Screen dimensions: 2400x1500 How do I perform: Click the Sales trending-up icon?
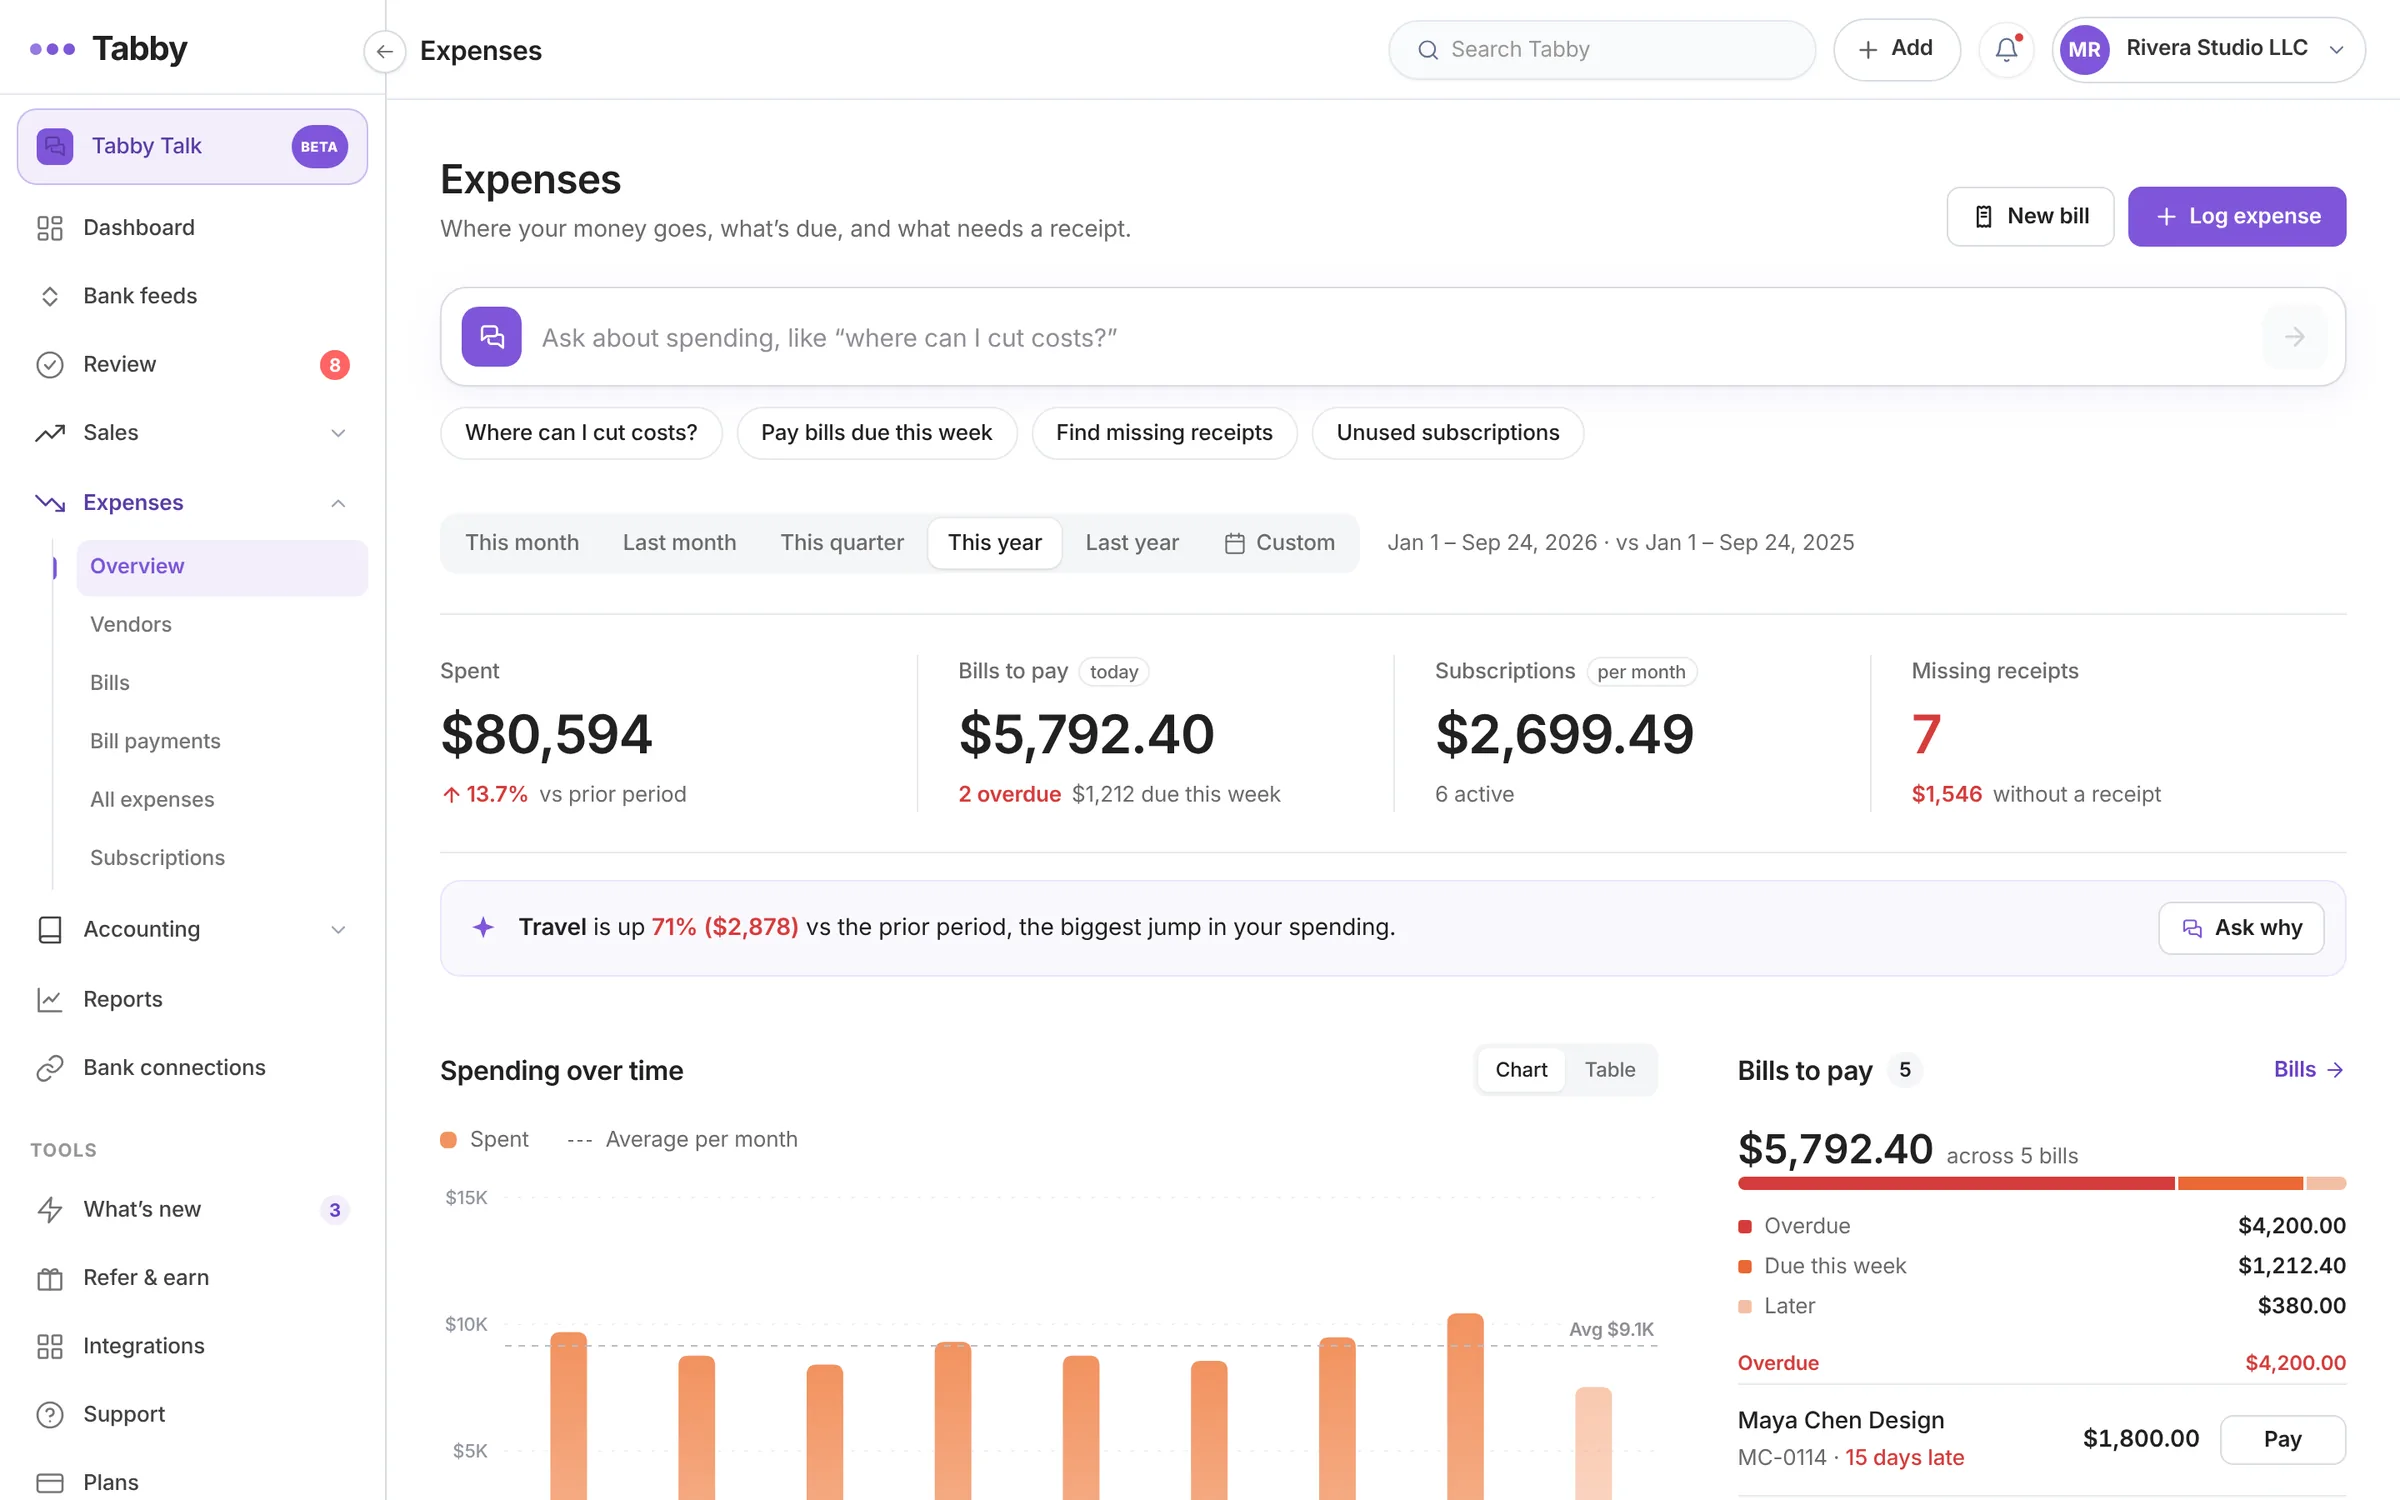click(x=50, y=433)
